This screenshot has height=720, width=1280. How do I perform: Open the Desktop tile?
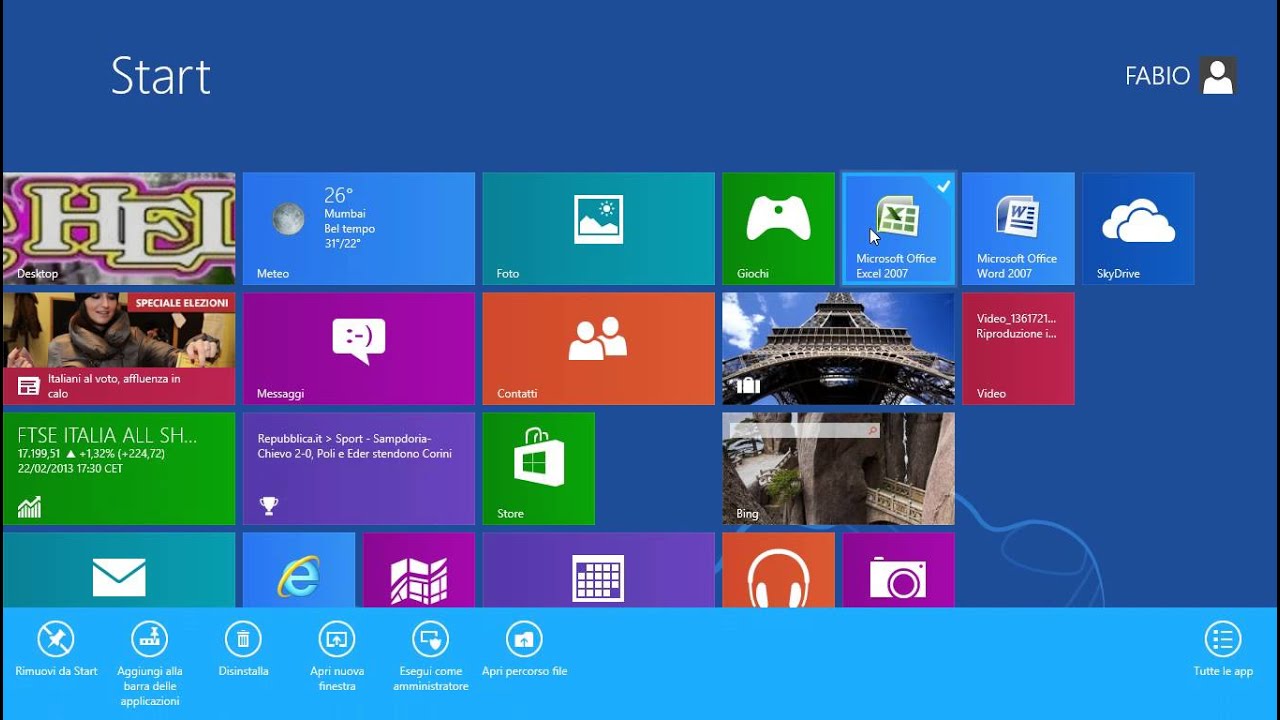tap(119, 229)
